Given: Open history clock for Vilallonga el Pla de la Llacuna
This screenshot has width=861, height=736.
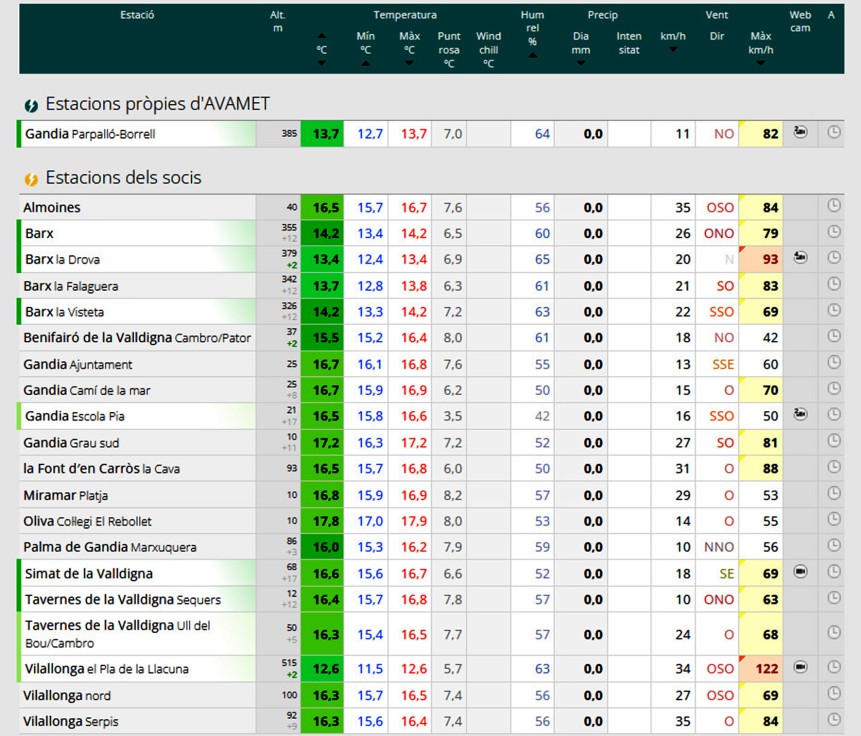Looking at the screenshot, I should [834, 667].
